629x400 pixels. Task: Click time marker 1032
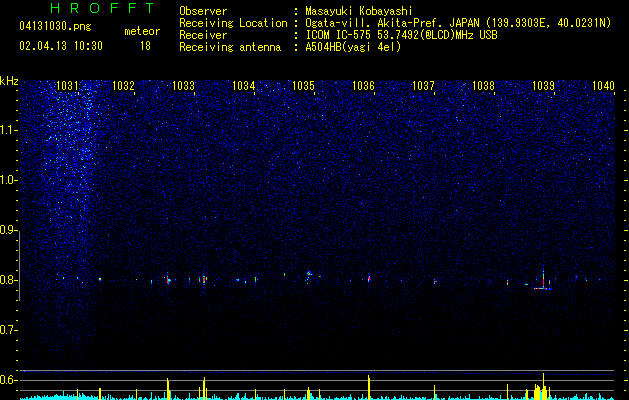(123, 85)
